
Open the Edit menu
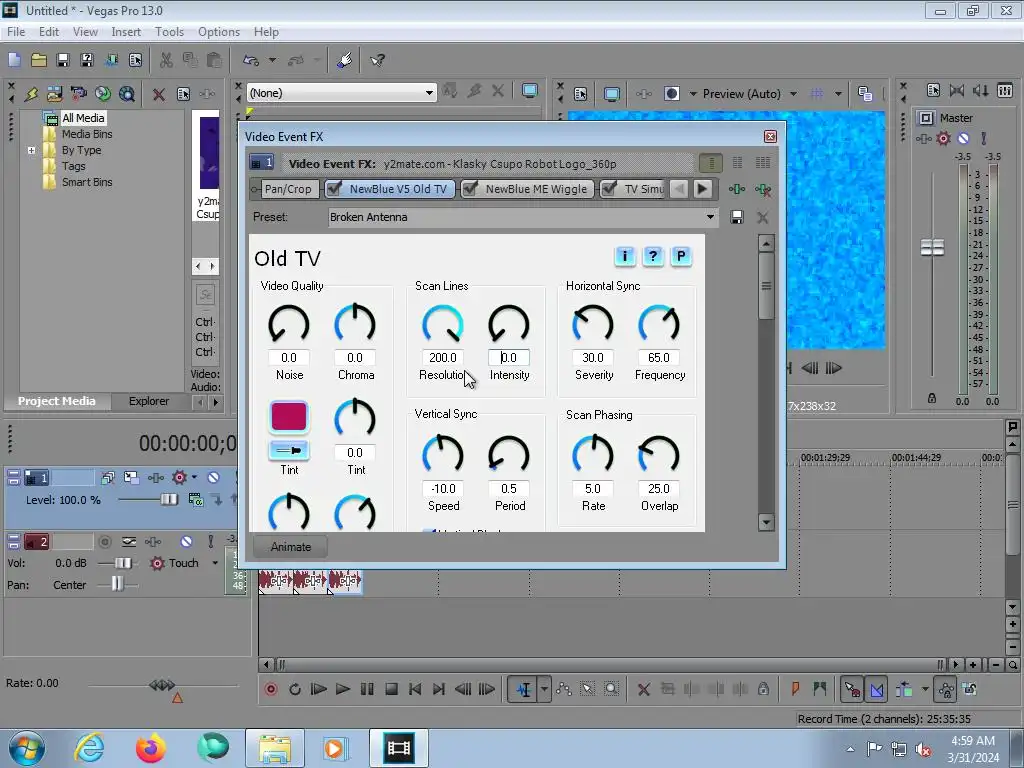[x=49, y=32]
